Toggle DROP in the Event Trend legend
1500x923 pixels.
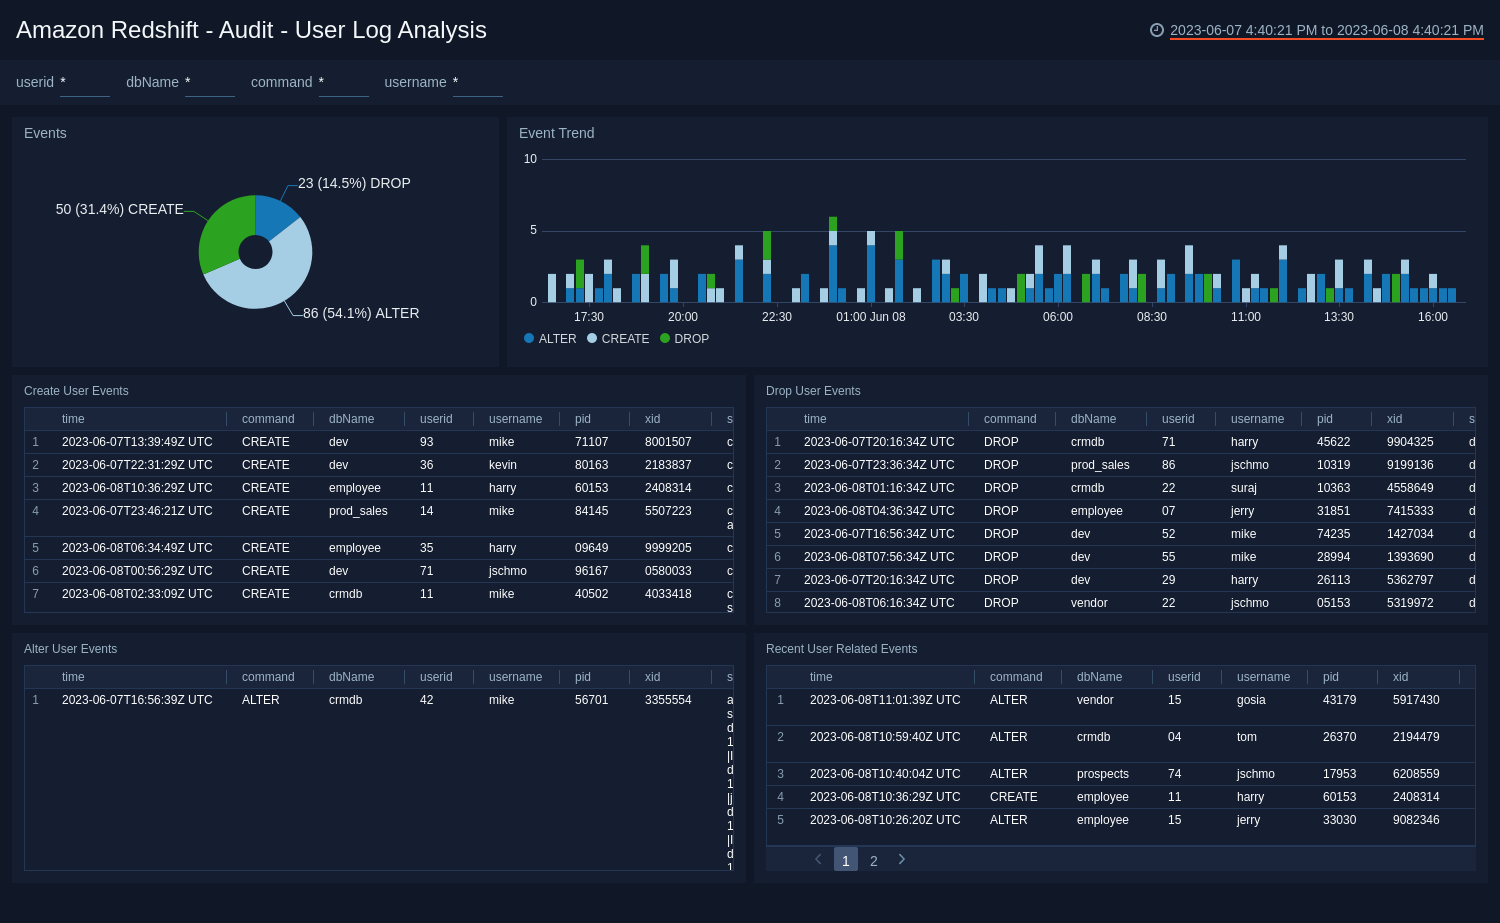click(688, 338)
